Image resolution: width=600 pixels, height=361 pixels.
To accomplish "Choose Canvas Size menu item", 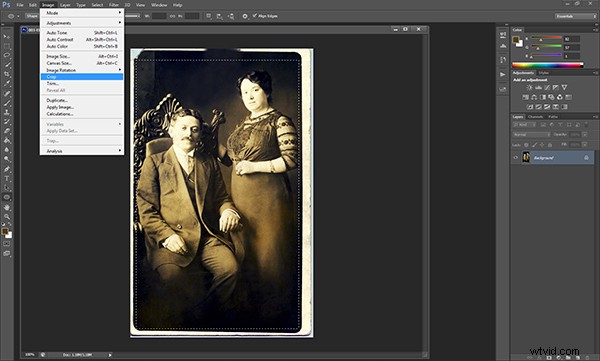I will click(x=82, y=63).
